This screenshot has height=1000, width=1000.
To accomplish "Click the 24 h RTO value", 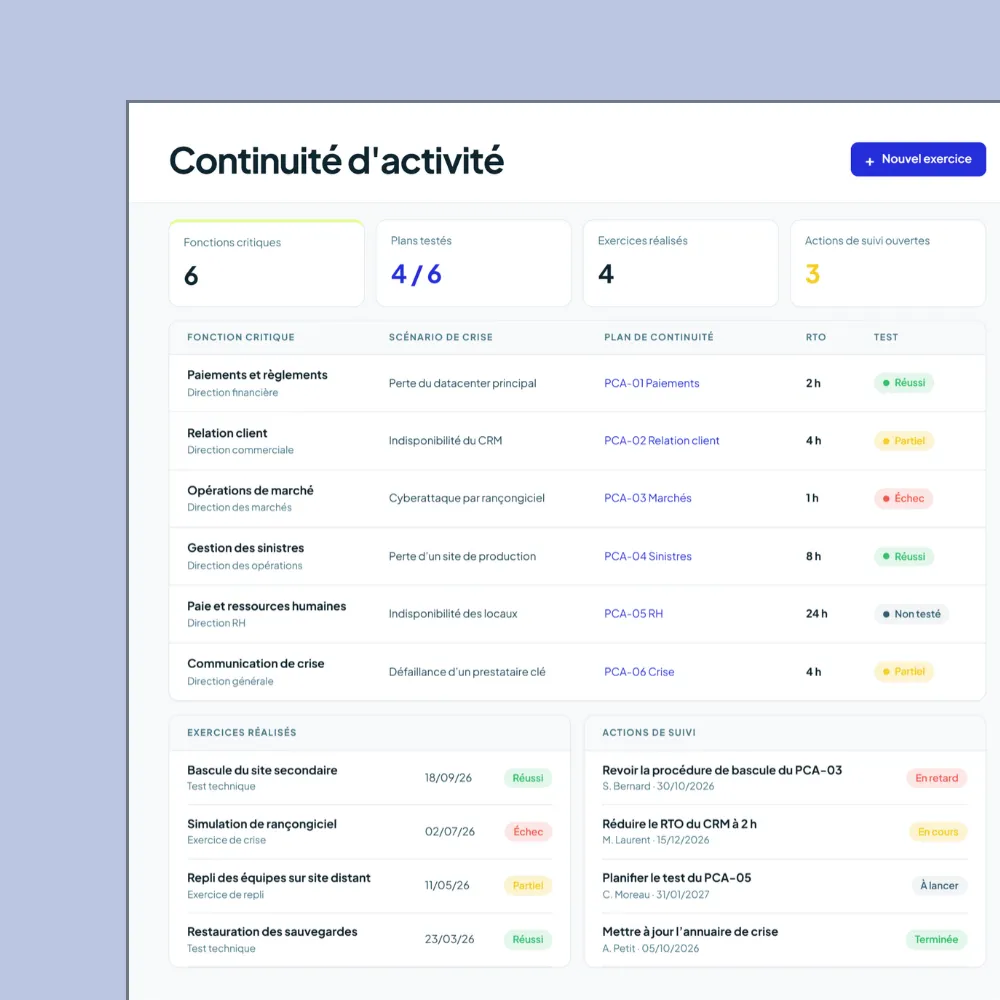I will coord(816,614).
